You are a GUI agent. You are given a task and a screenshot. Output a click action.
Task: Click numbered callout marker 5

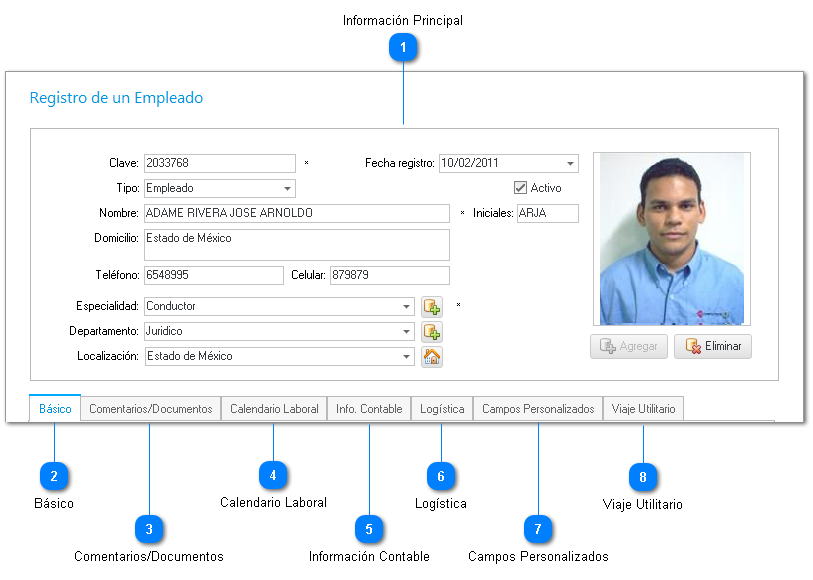(369, 527)
